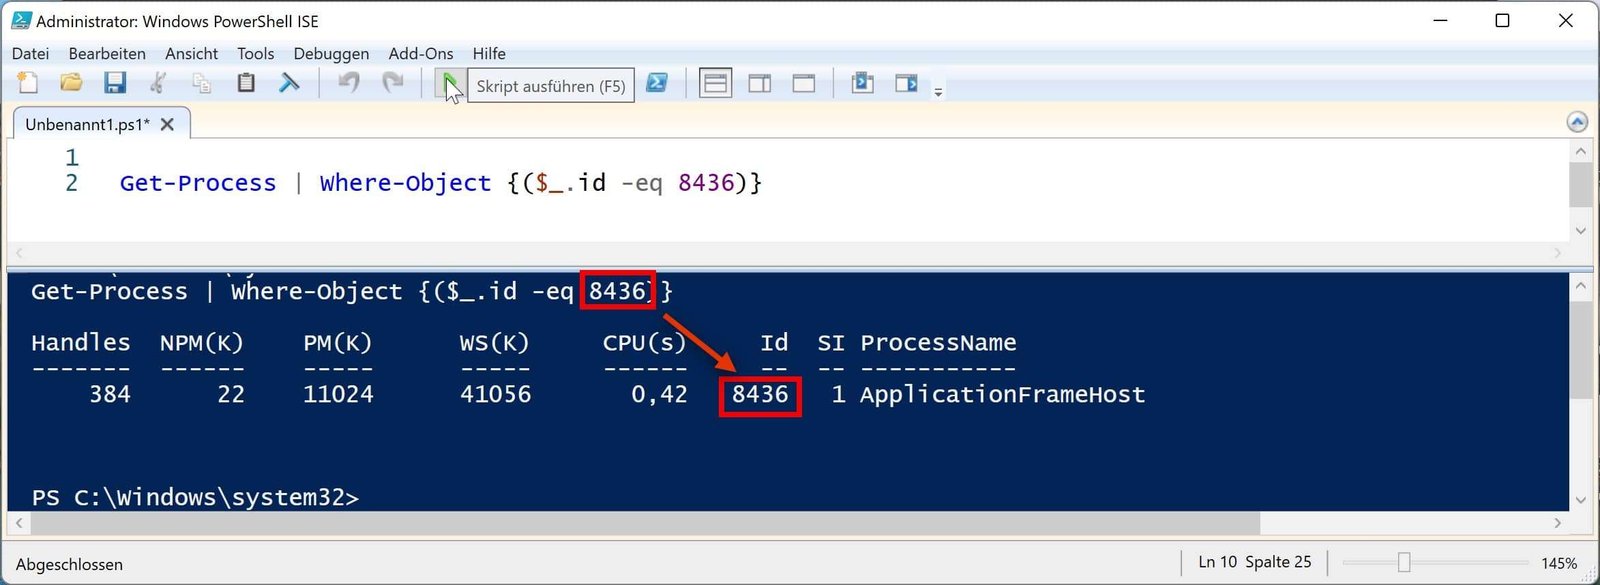Select the Unbenannt1.ps1 tab
Viewport: 1600px width, 585px height.
pyautogui.click(x=87, y=125)
